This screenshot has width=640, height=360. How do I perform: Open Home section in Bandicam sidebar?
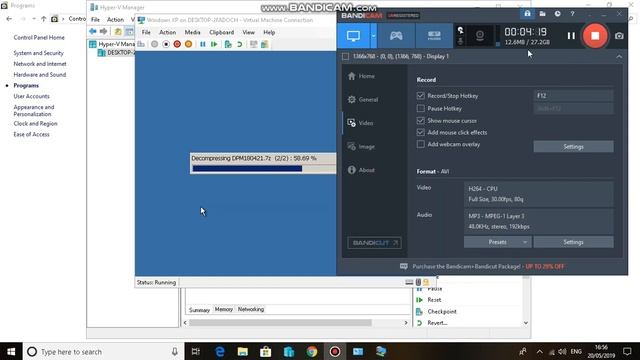pos(361,76)
